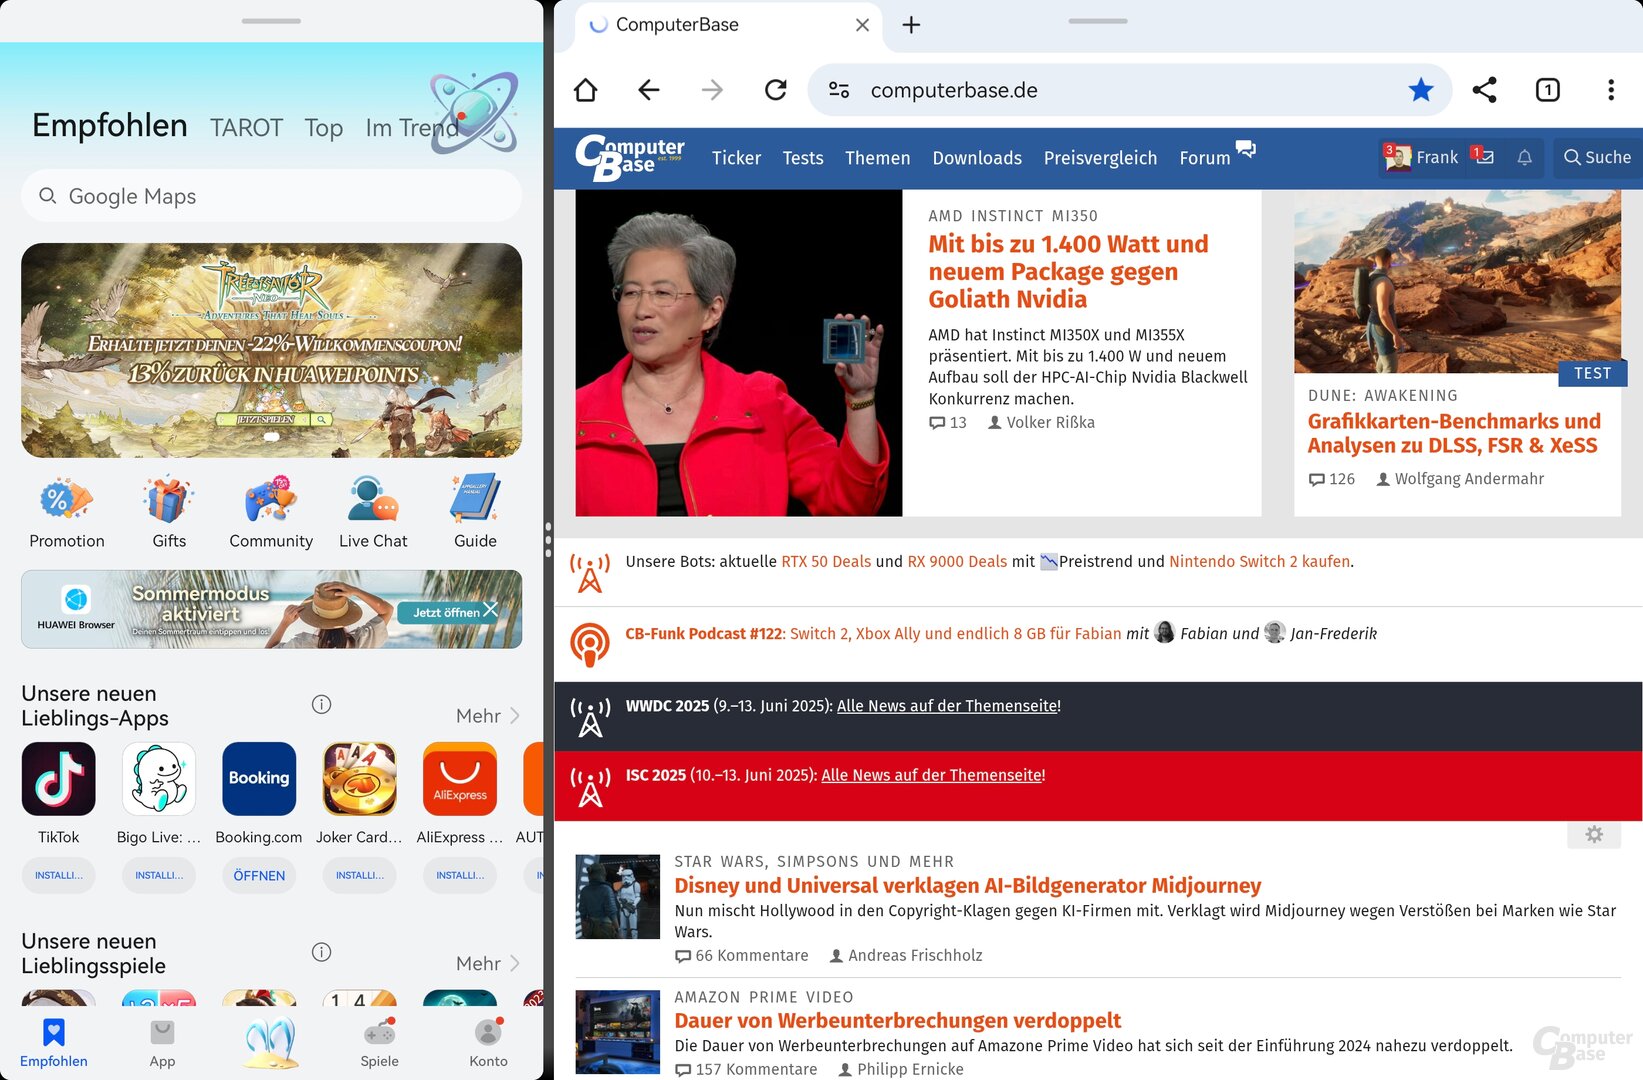Viewport: 1643px width, 1080px height.
Task: Click the Dune Awakening thumbnail image
Action: pyautogui.click(x=1457, y=281)
